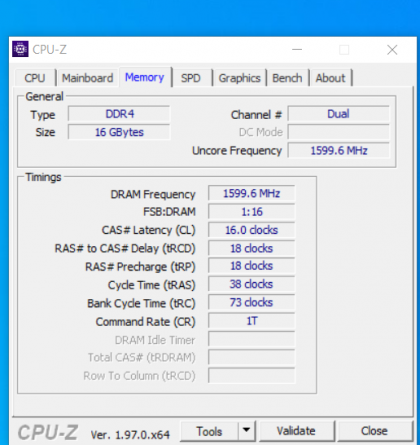Click the RAS# to CAS# Delay label
420x445 pixels.
tap(125, 248)
